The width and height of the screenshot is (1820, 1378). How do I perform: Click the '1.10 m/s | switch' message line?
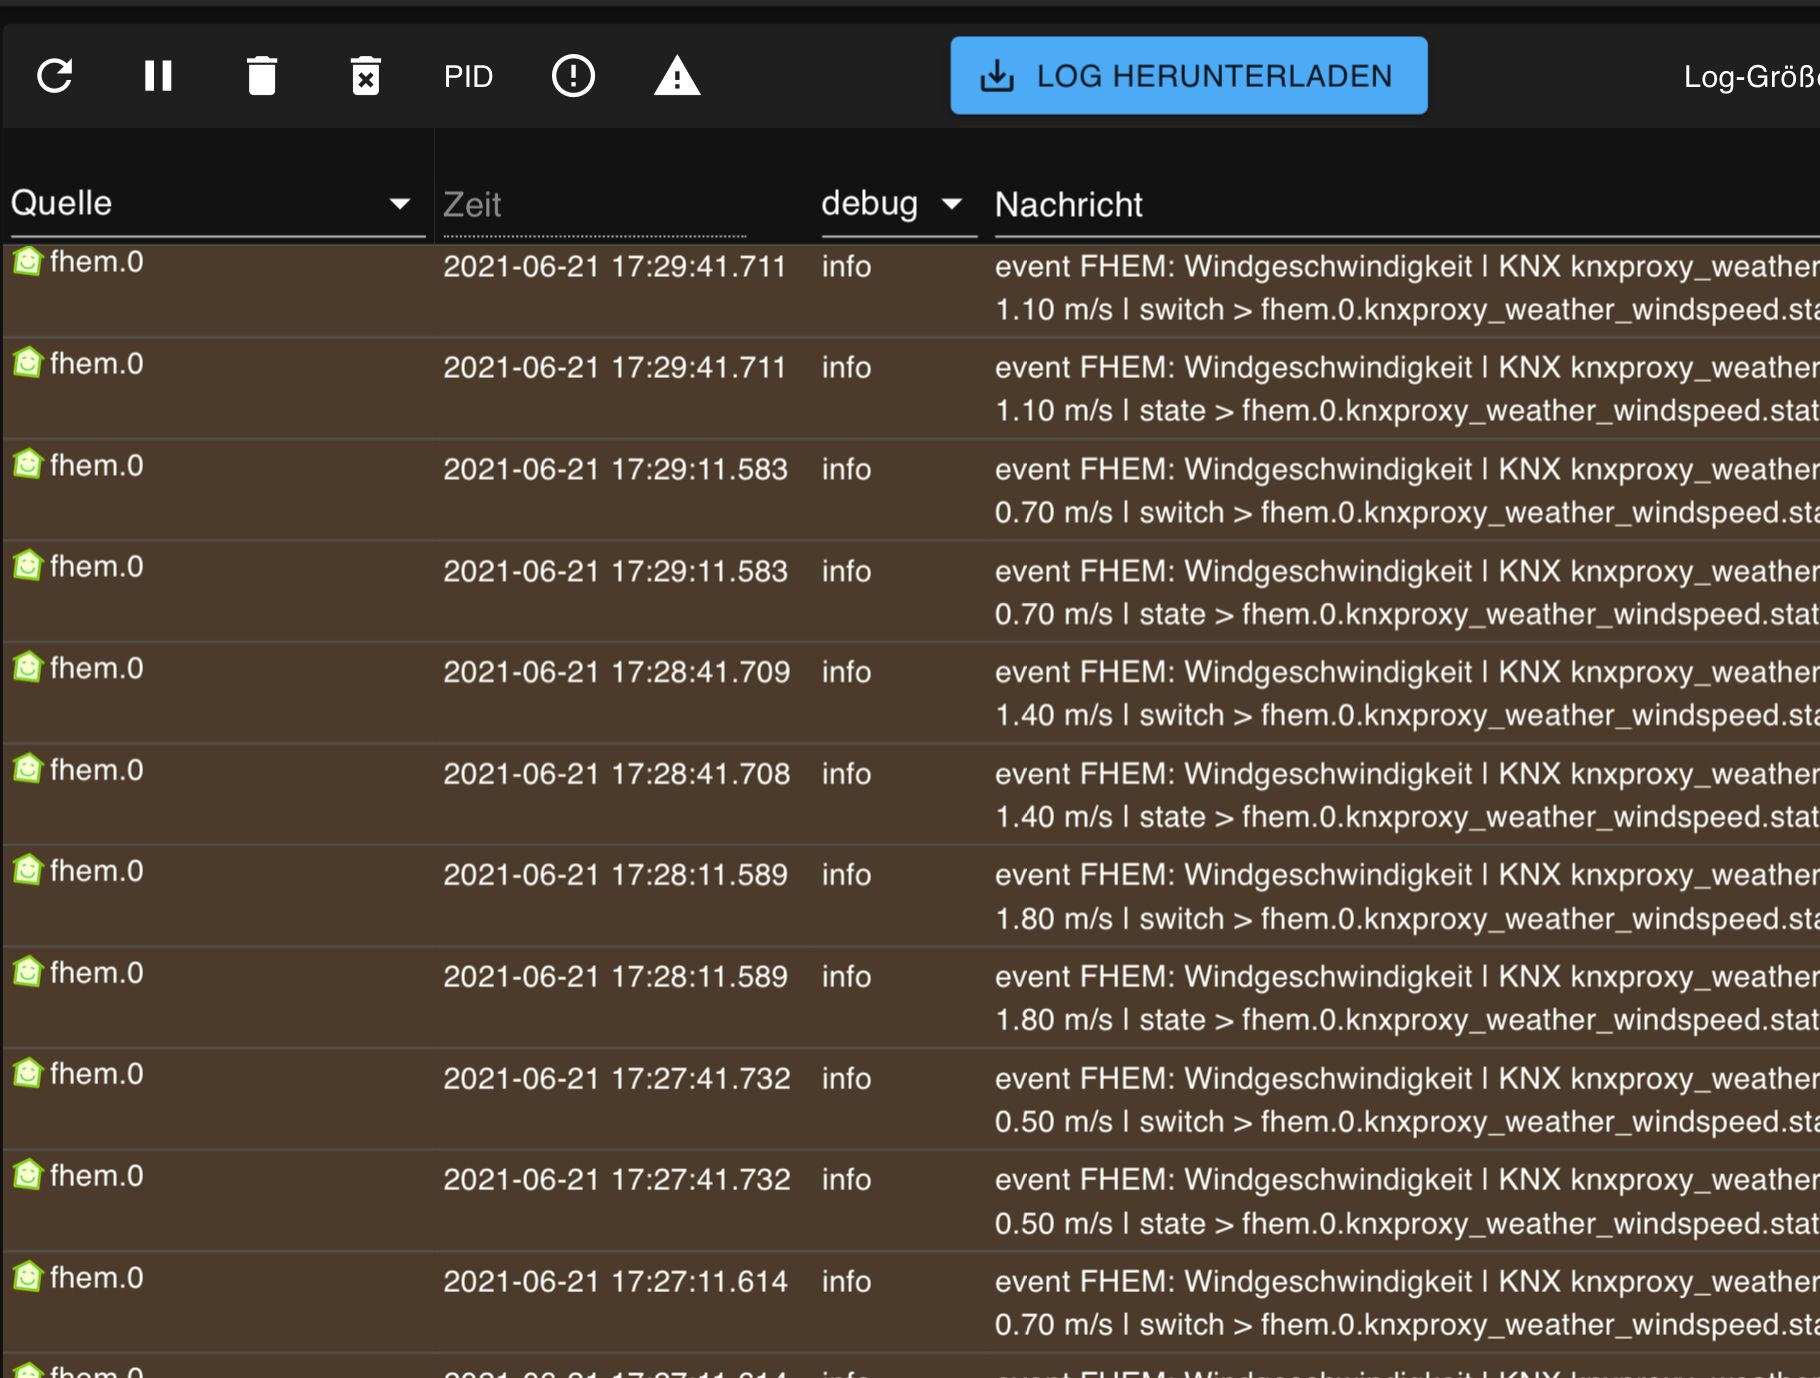pyautogui.click(x=1407, y=310)
